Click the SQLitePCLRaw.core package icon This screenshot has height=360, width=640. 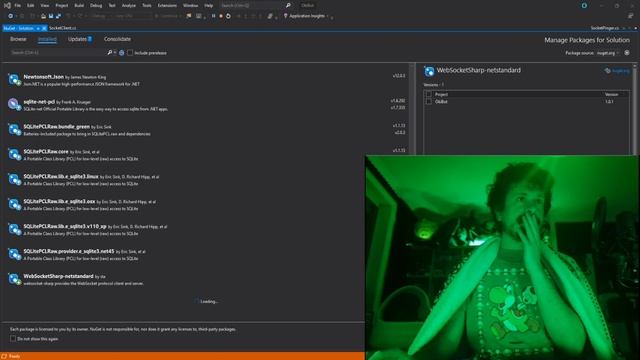click(14, 154)
